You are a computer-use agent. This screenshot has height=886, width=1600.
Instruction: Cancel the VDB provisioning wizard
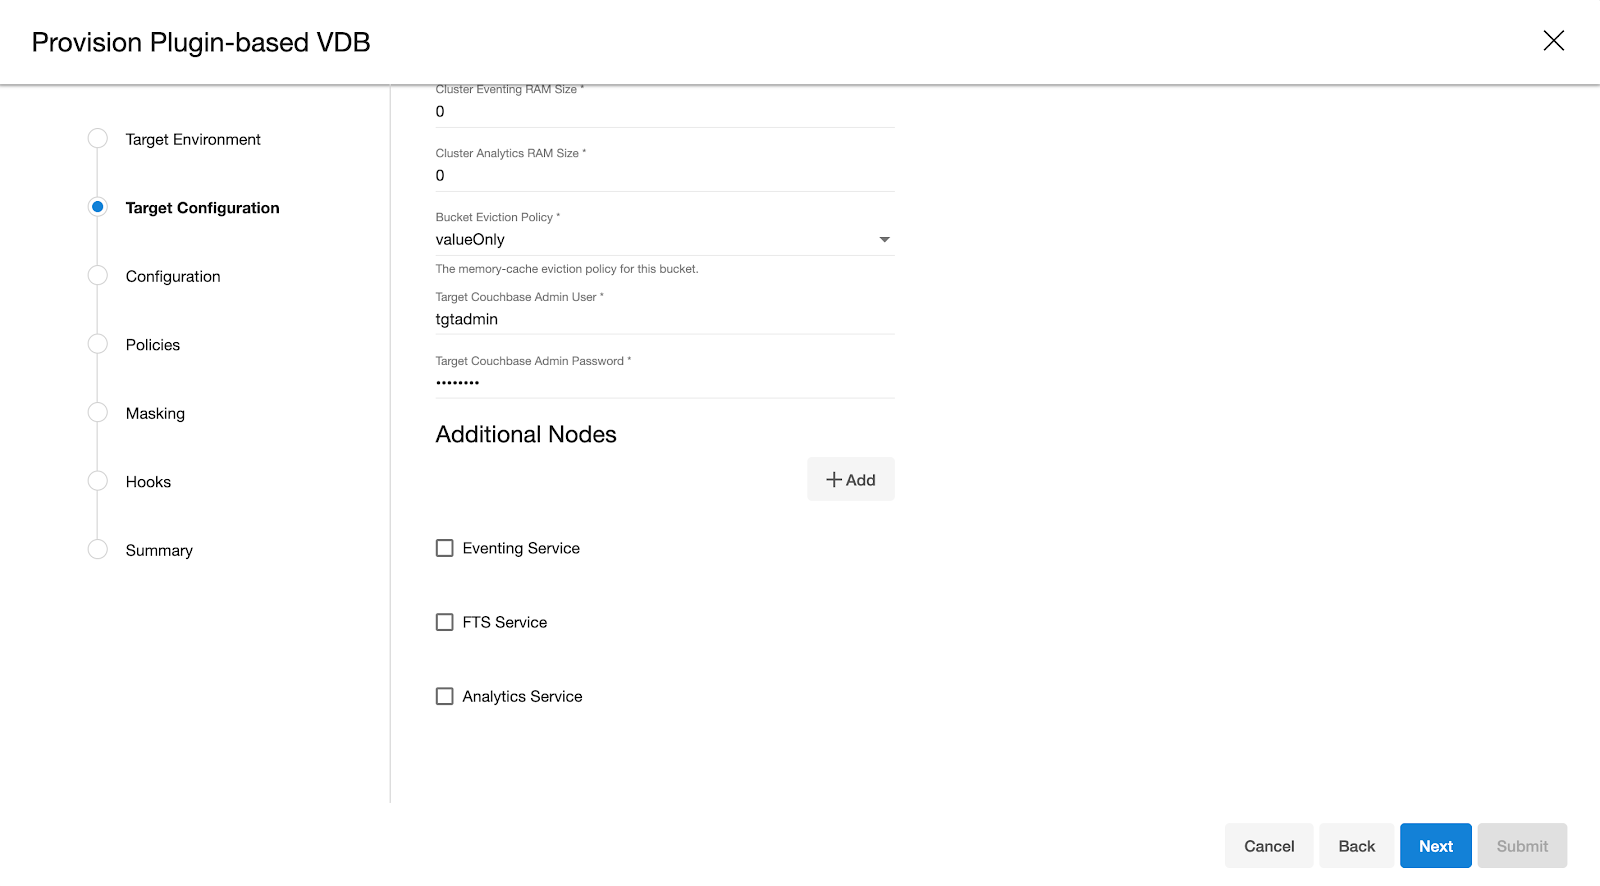point(1268,846)
